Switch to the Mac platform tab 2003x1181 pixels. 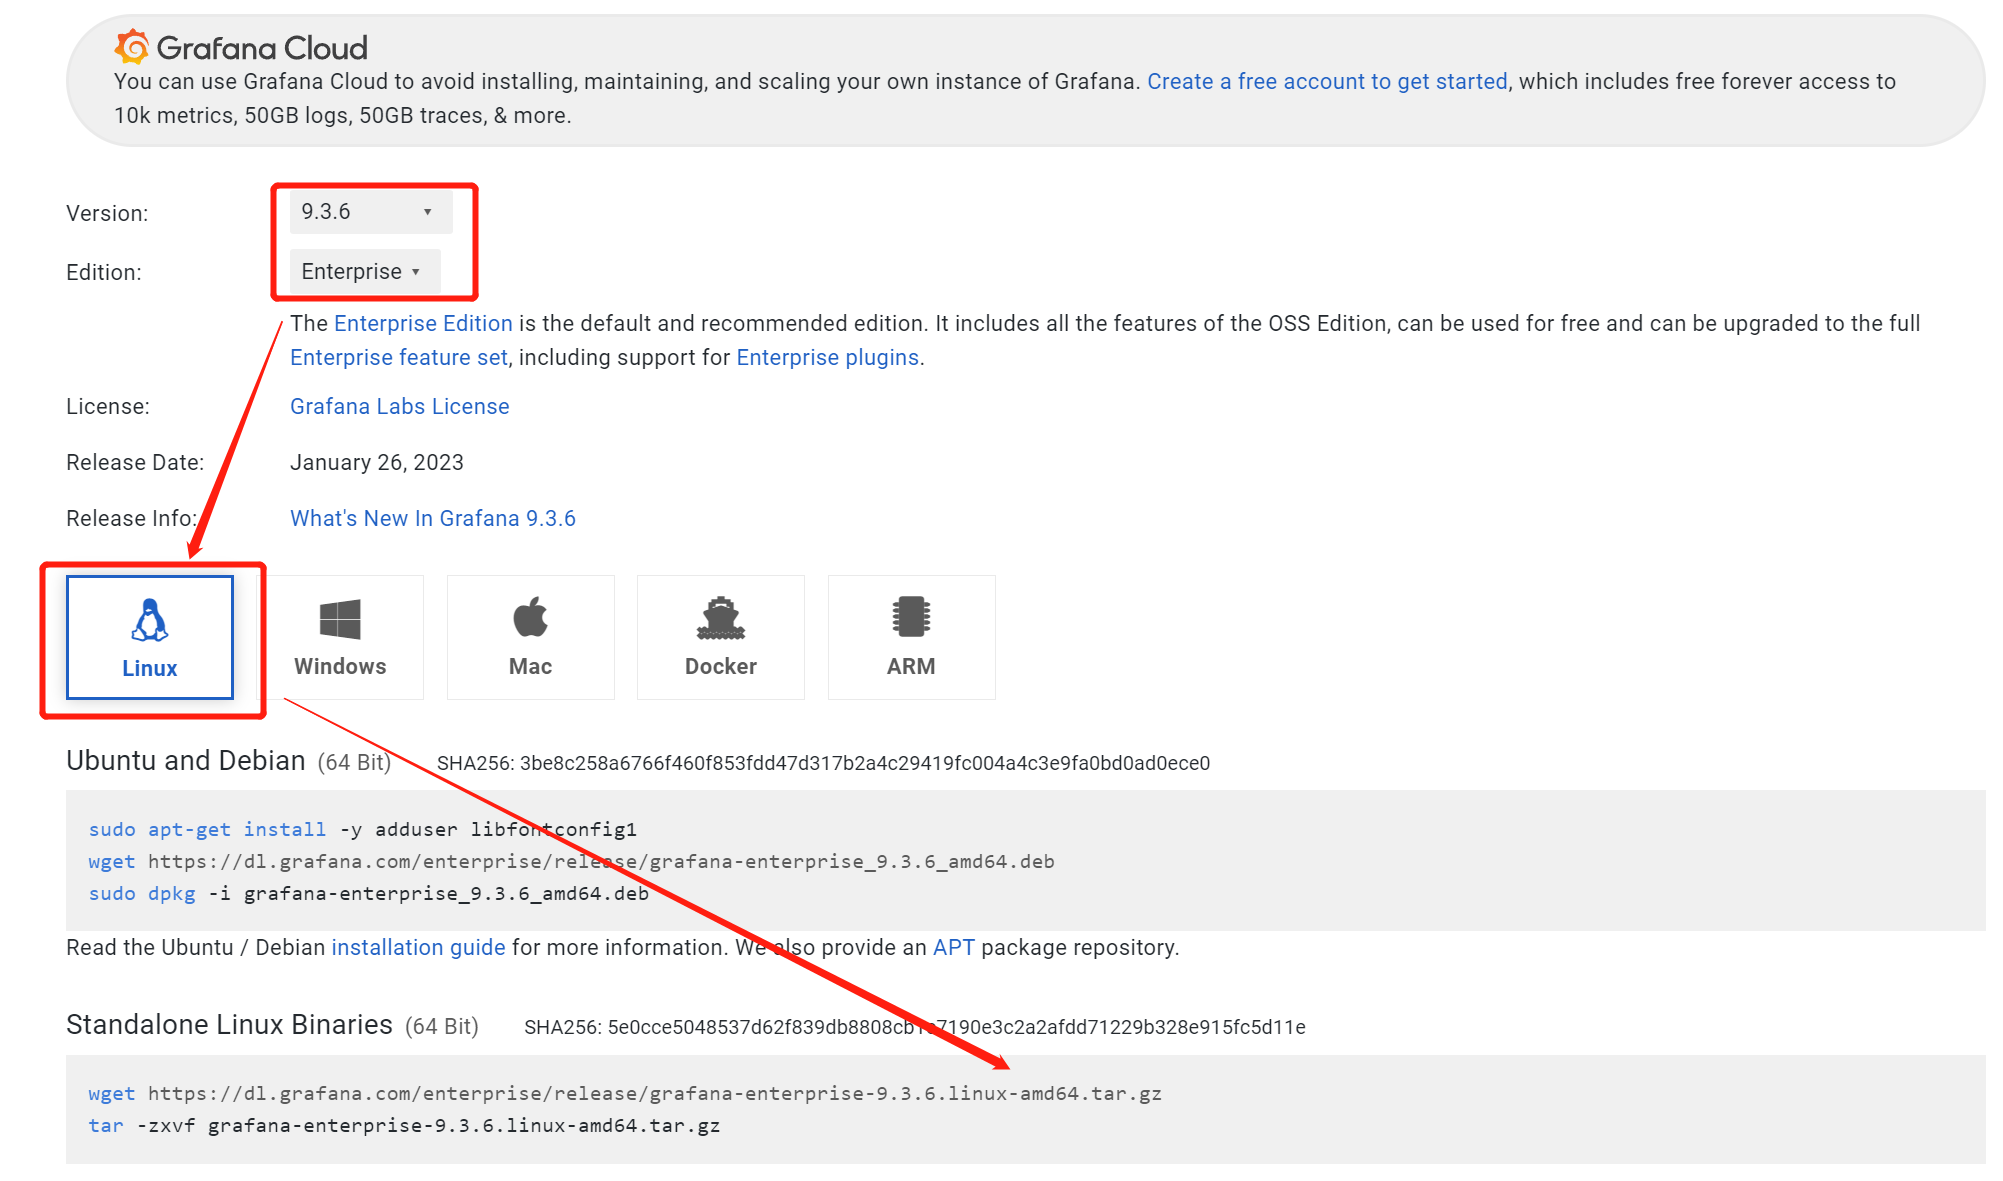530,637
